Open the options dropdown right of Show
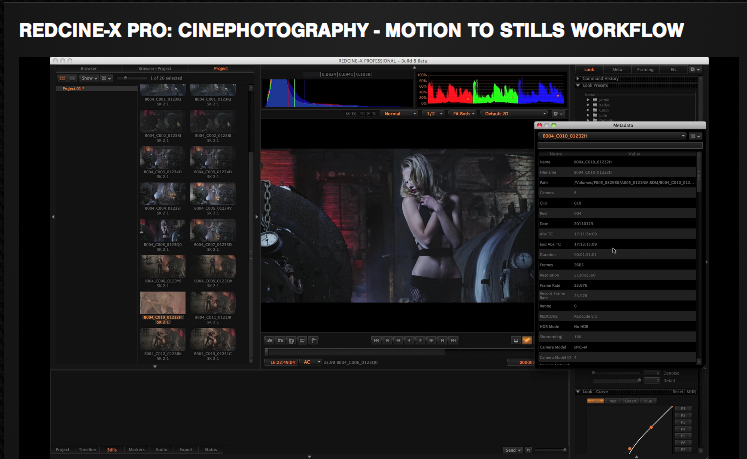 (106, 78)
